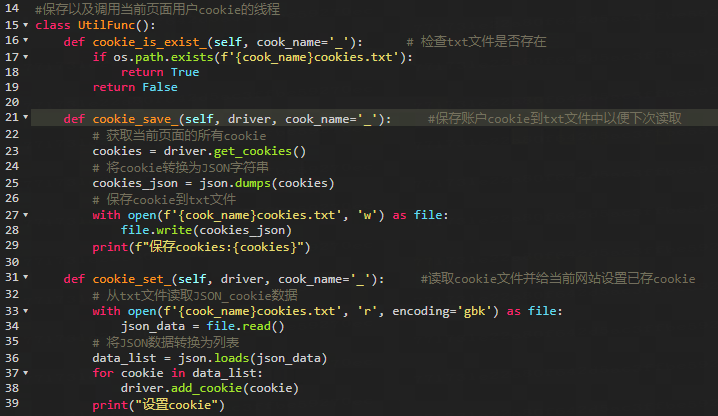Click the comment 从txt文件读取JSON_cookie数据 on line 32
This screenshot has width=718, height=416.
(x=195, y=296)
